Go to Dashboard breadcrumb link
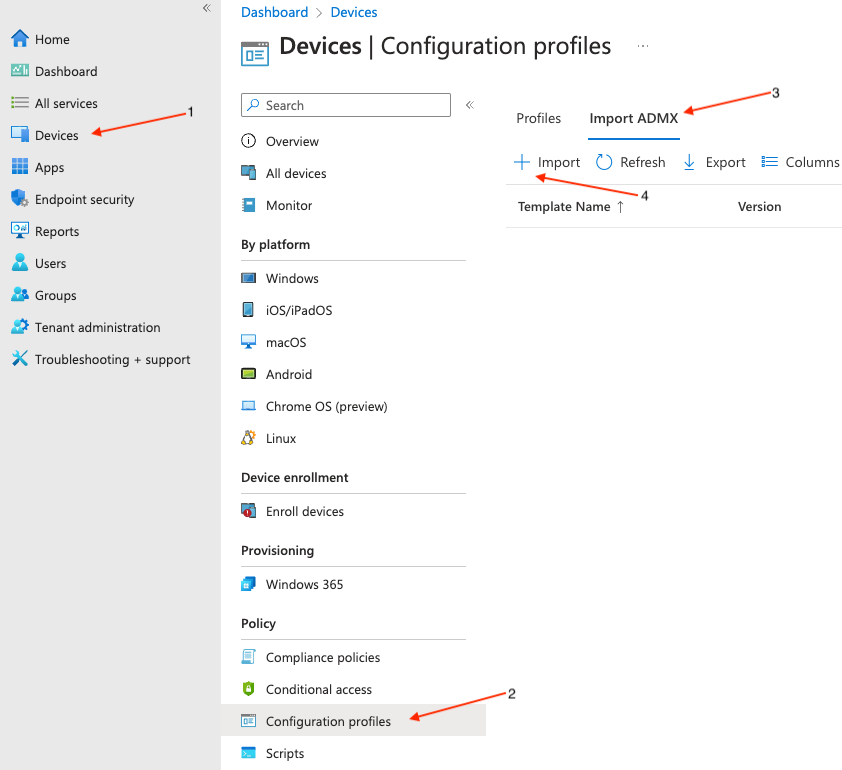The image size is (842, 770). point(274,12)
